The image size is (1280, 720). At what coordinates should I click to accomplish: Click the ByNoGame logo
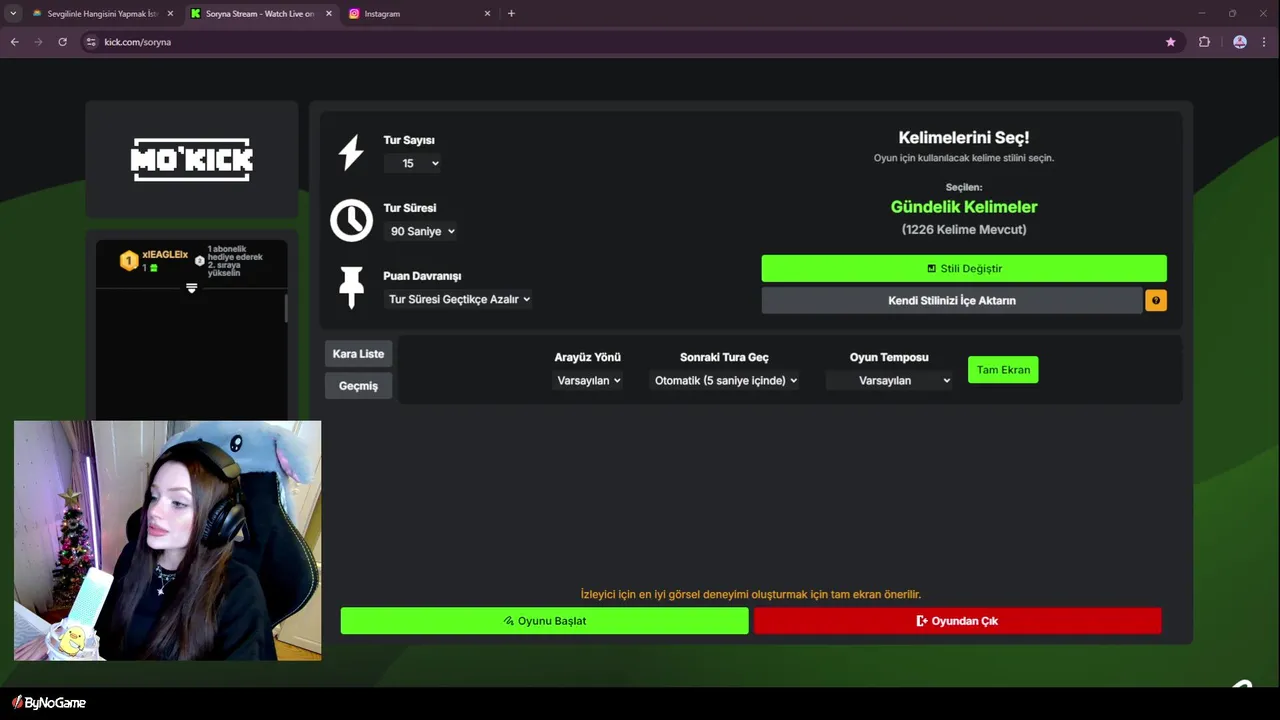49,703
